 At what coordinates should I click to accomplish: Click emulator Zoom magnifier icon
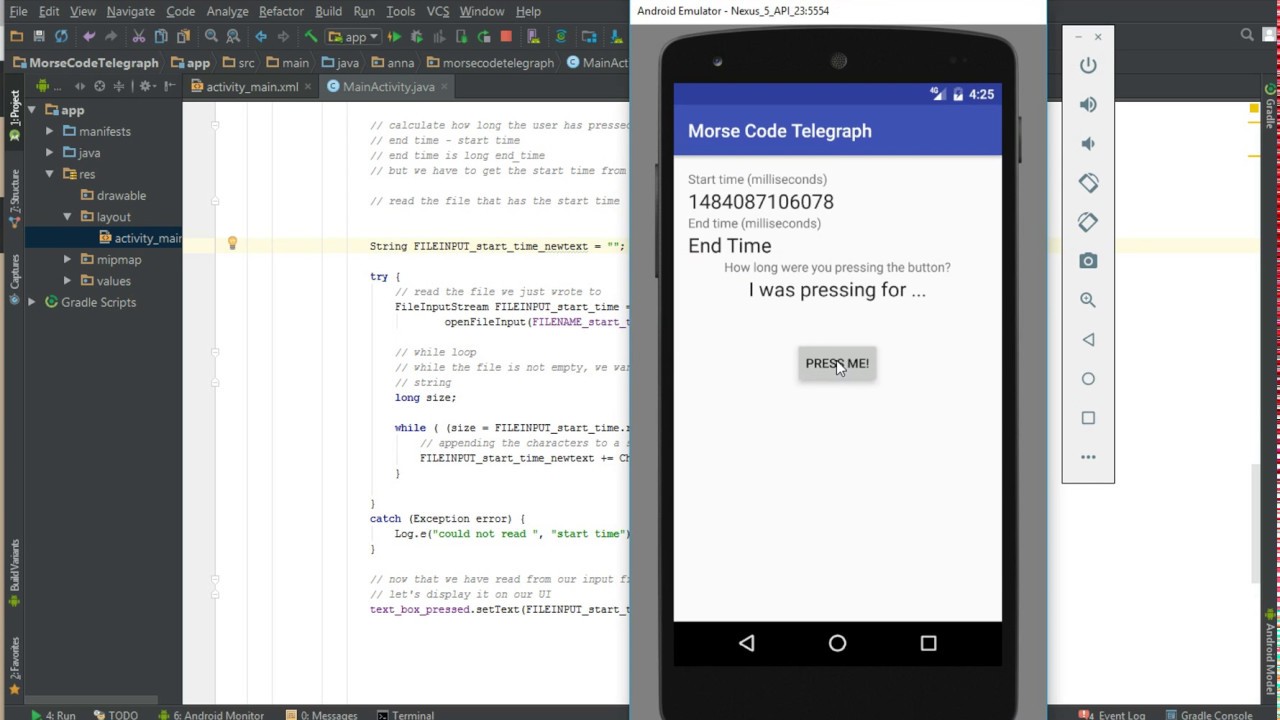point(1088,300)
